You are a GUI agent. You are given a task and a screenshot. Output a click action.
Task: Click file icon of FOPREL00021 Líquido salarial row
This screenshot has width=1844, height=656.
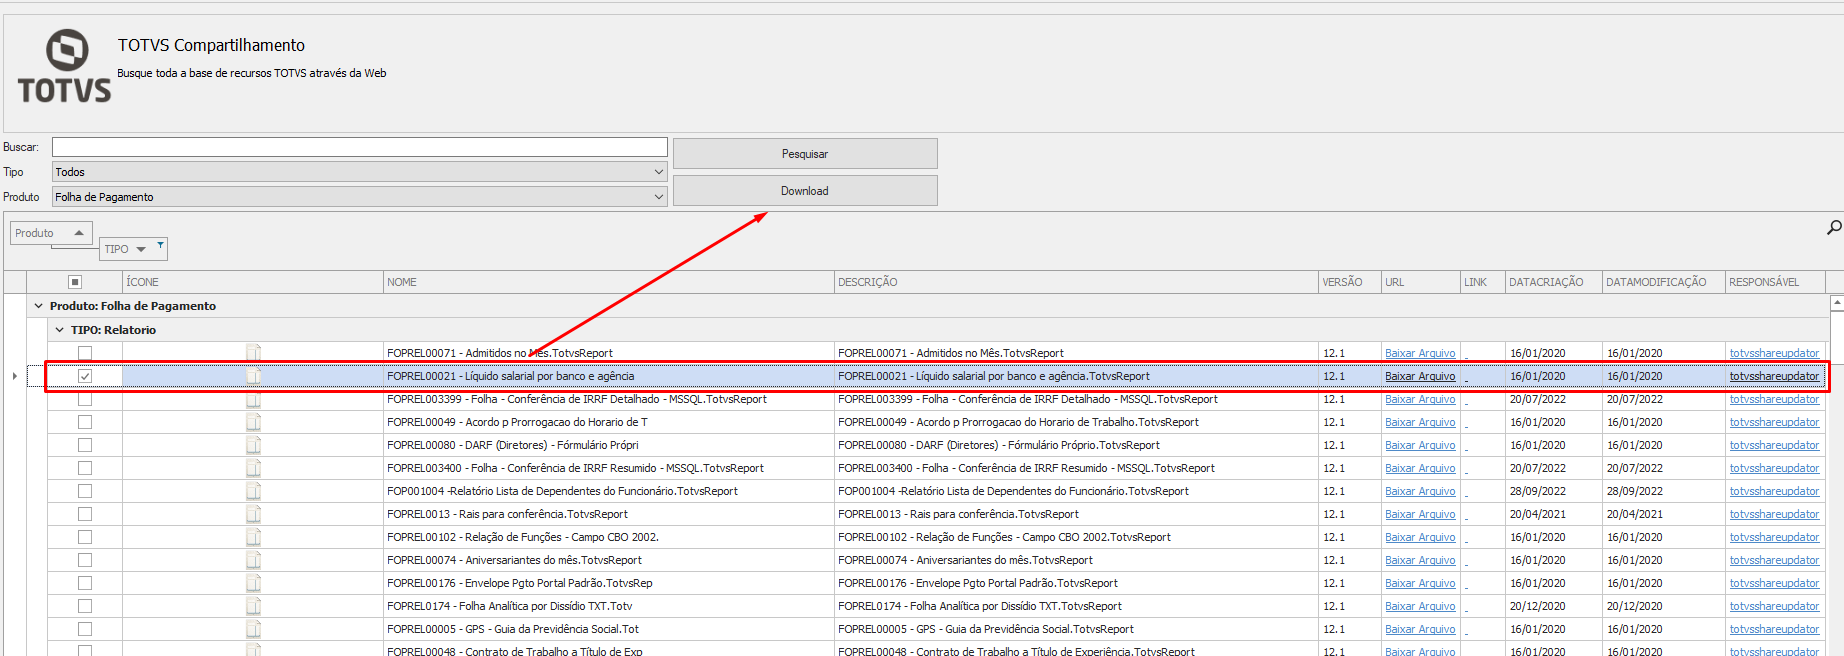click(x=254, y=376)
